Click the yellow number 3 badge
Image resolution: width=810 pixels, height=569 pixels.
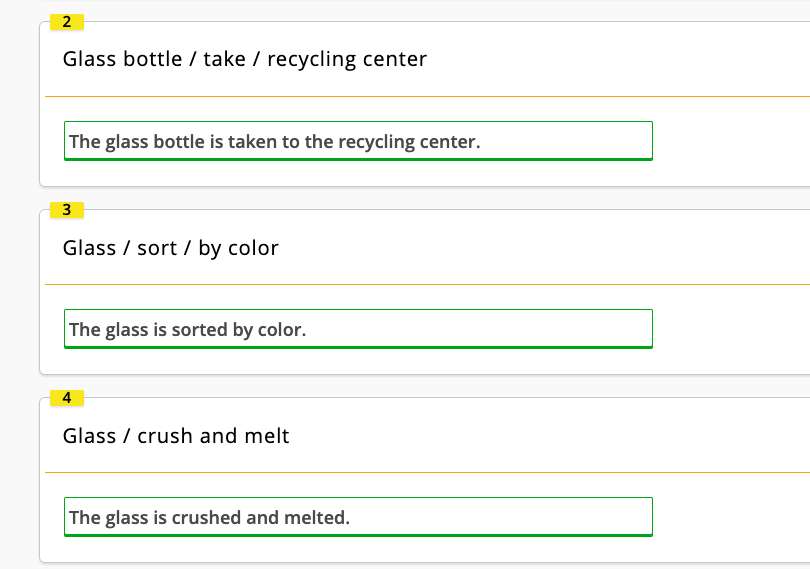(67, 210)
